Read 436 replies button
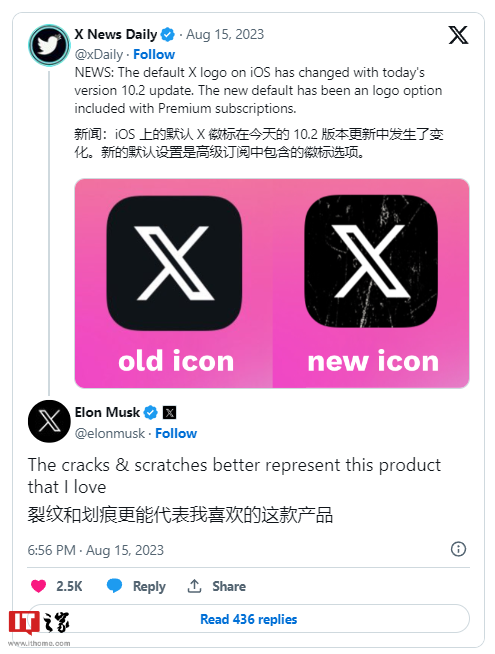Viewport: 495px width, 654px height. [x=249, y=619]
